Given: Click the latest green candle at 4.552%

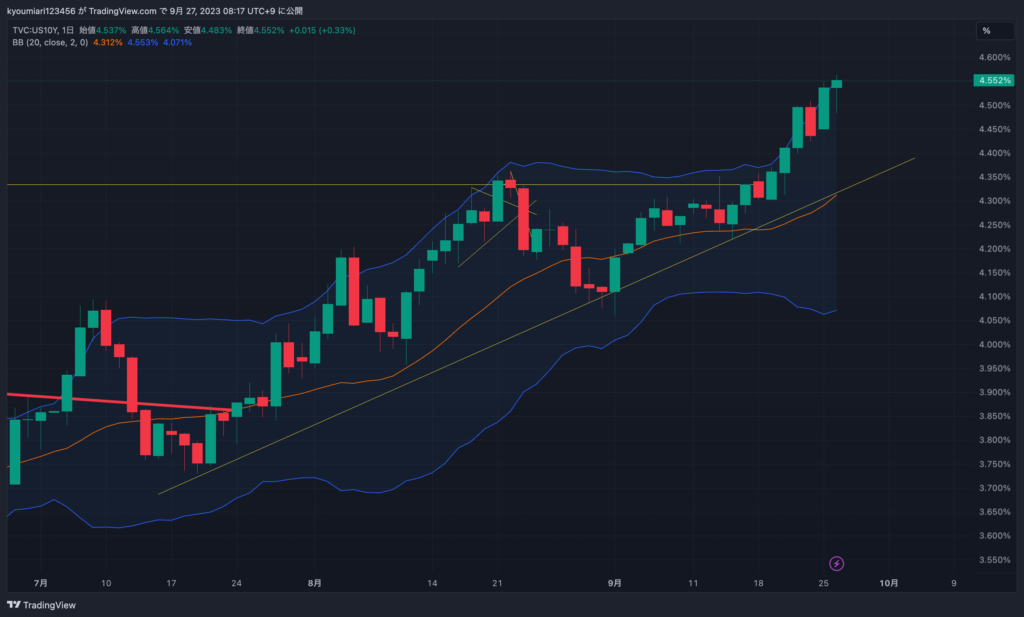Looking at the screenshot, I should [x=837, y=84].
